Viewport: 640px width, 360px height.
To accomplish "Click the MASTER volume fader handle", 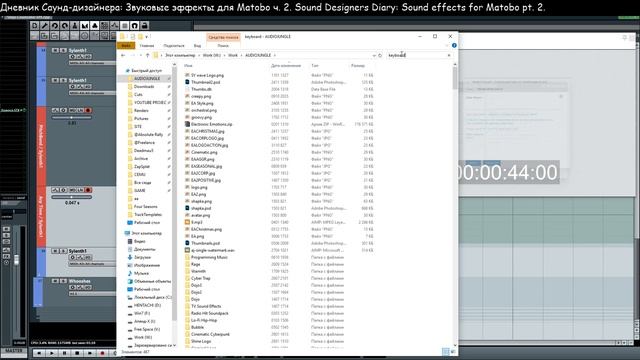I will (x=16, y=260).
